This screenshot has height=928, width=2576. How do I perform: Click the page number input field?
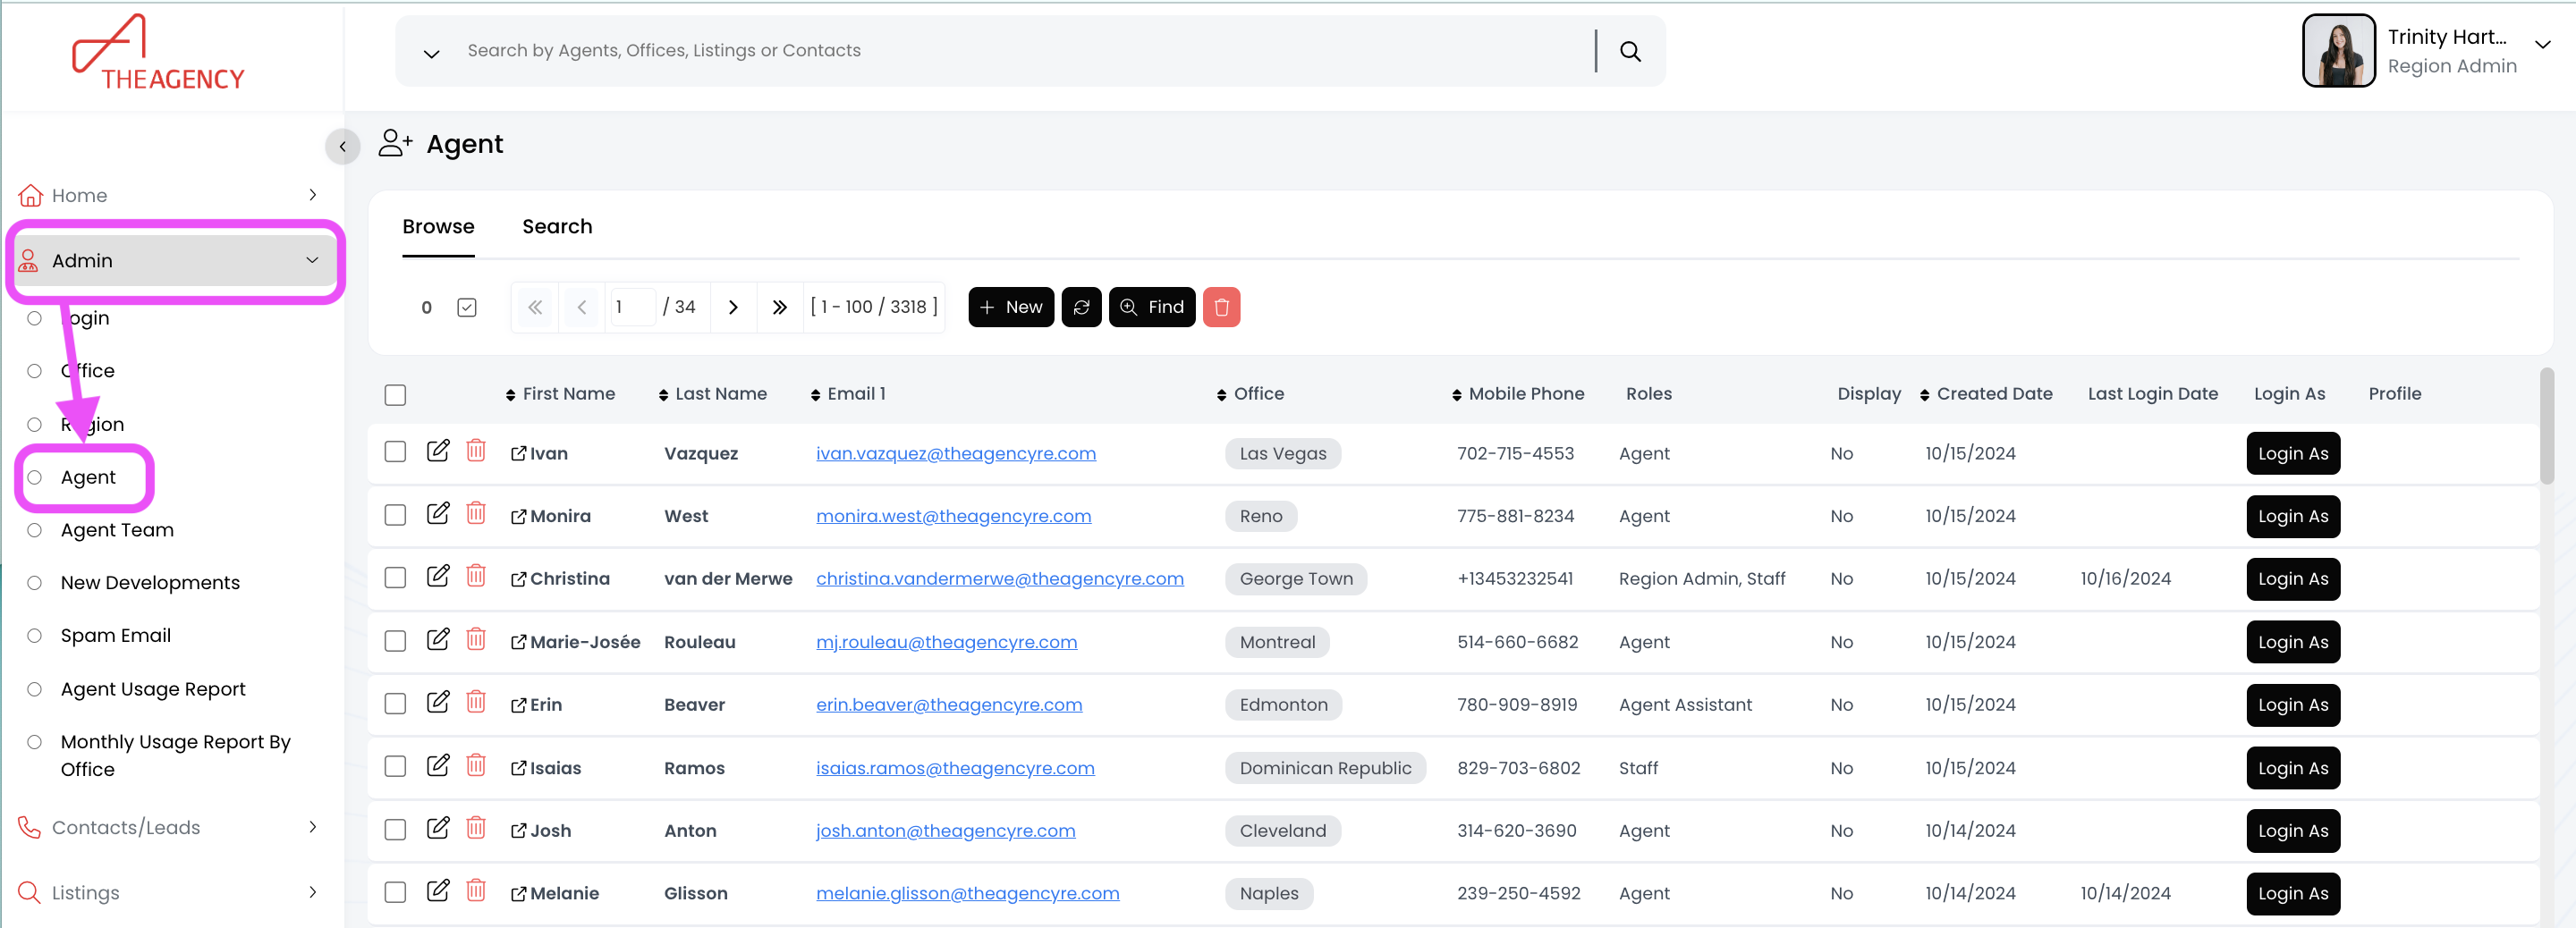coord(631,307)
